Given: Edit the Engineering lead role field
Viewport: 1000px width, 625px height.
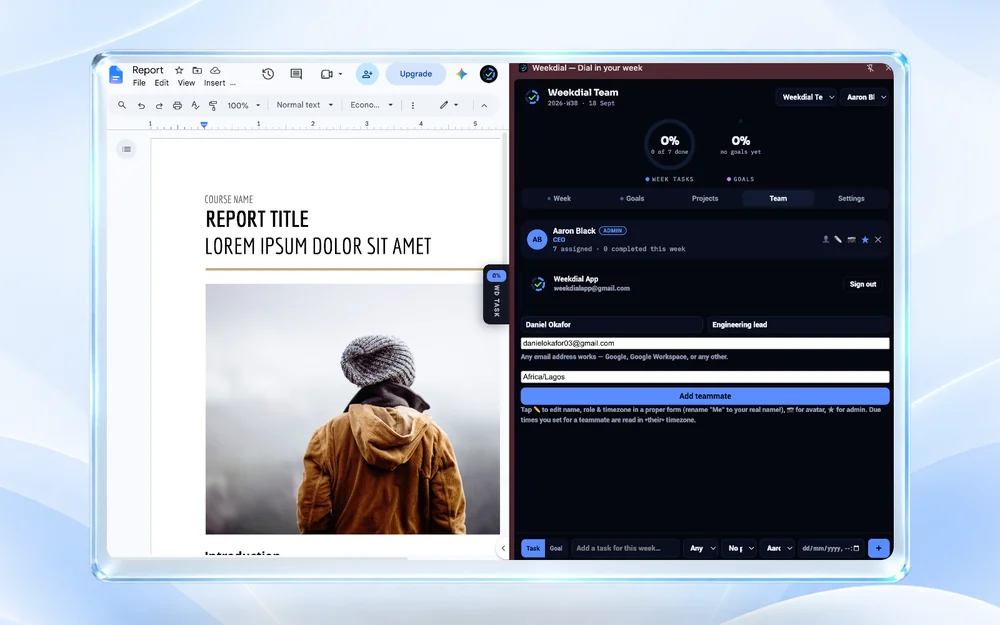Looking at the screenshot, I should pyautogui.click(x=798, y=325).
